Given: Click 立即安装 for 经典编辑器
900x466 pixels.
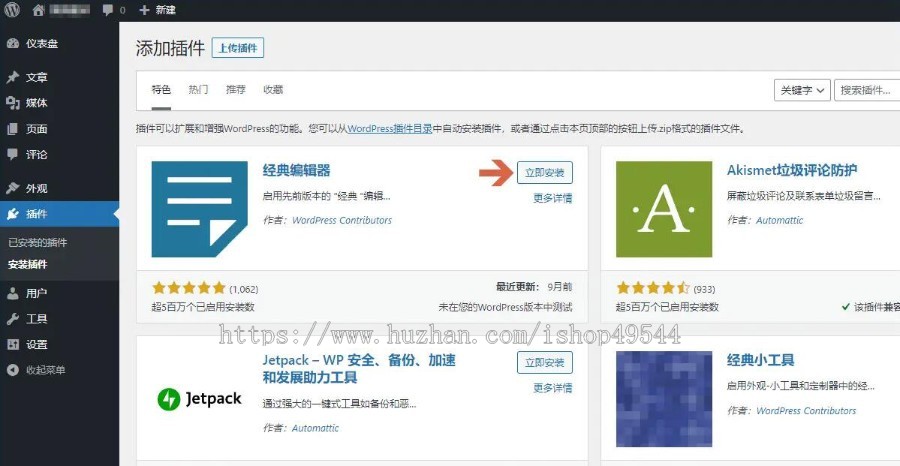Looking at the screenshot, I should [x=545, y=173].
